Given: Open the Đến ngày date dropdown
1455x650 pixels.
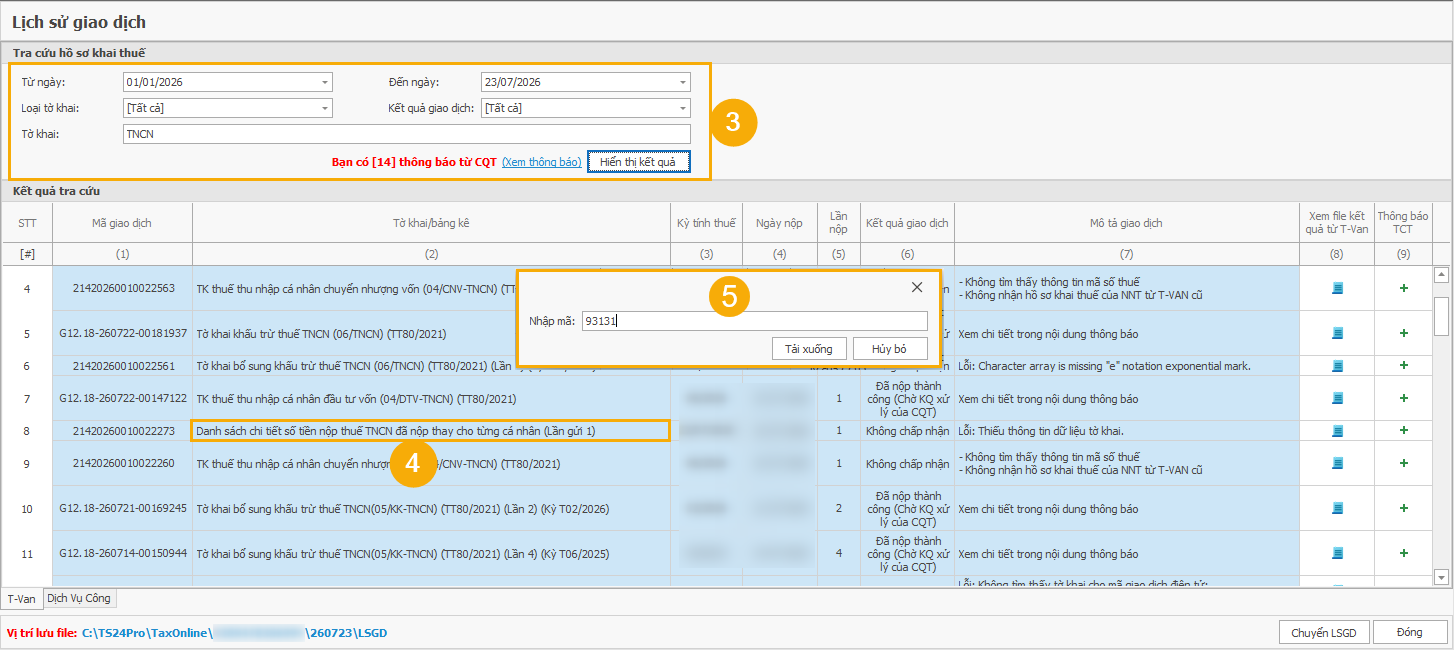Looking at the screenshot, I should pos(683,82).
